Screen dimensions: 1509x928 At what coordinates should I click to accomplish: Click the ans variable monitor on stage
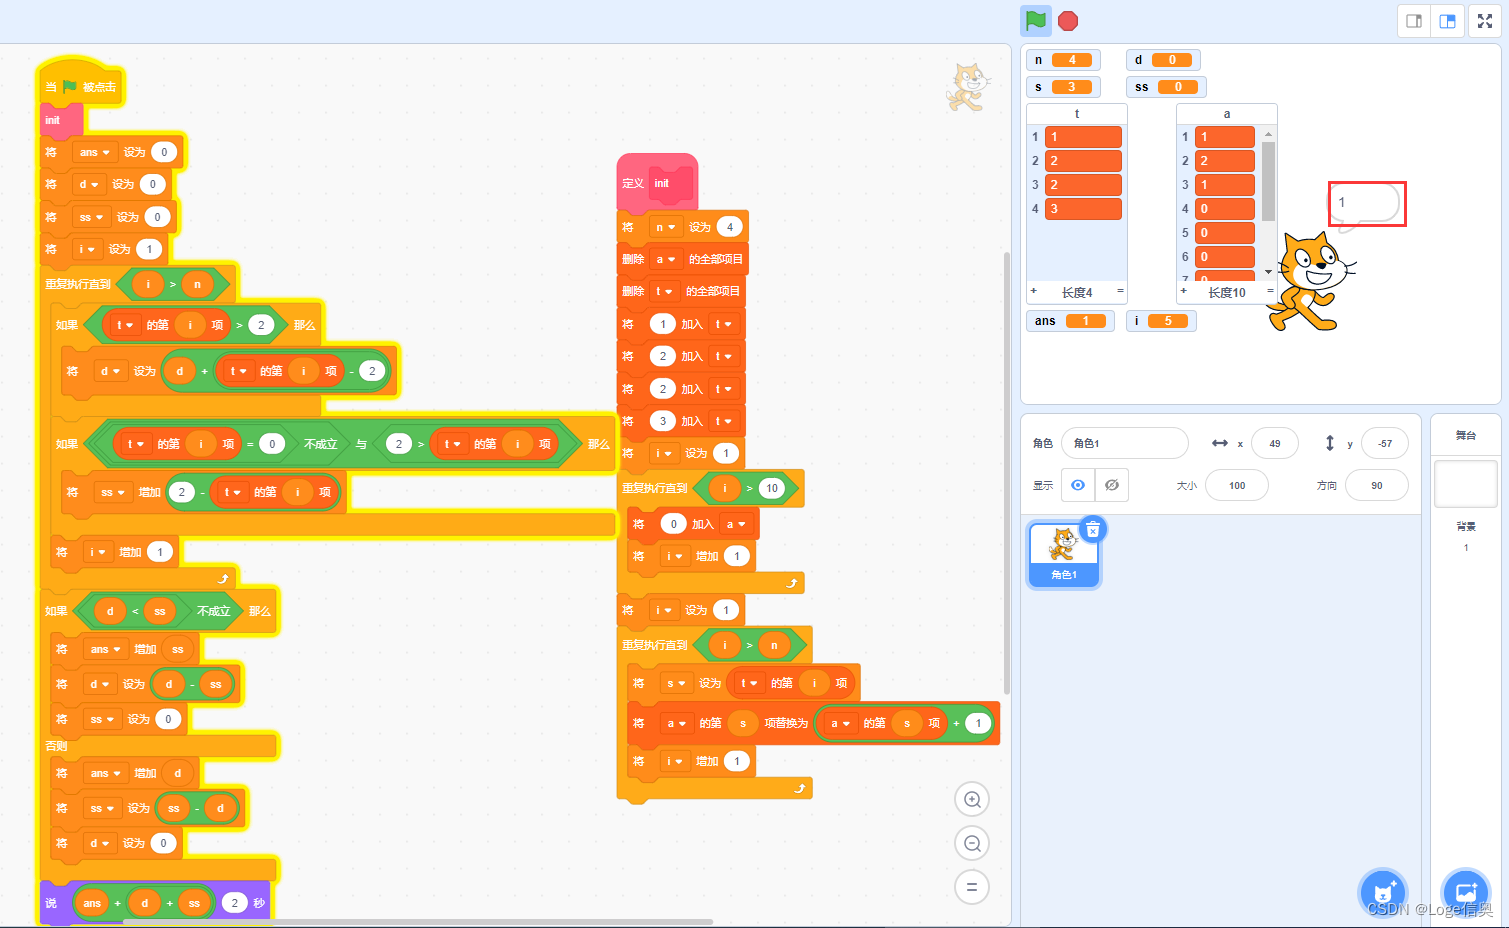tap(1070, 321)
